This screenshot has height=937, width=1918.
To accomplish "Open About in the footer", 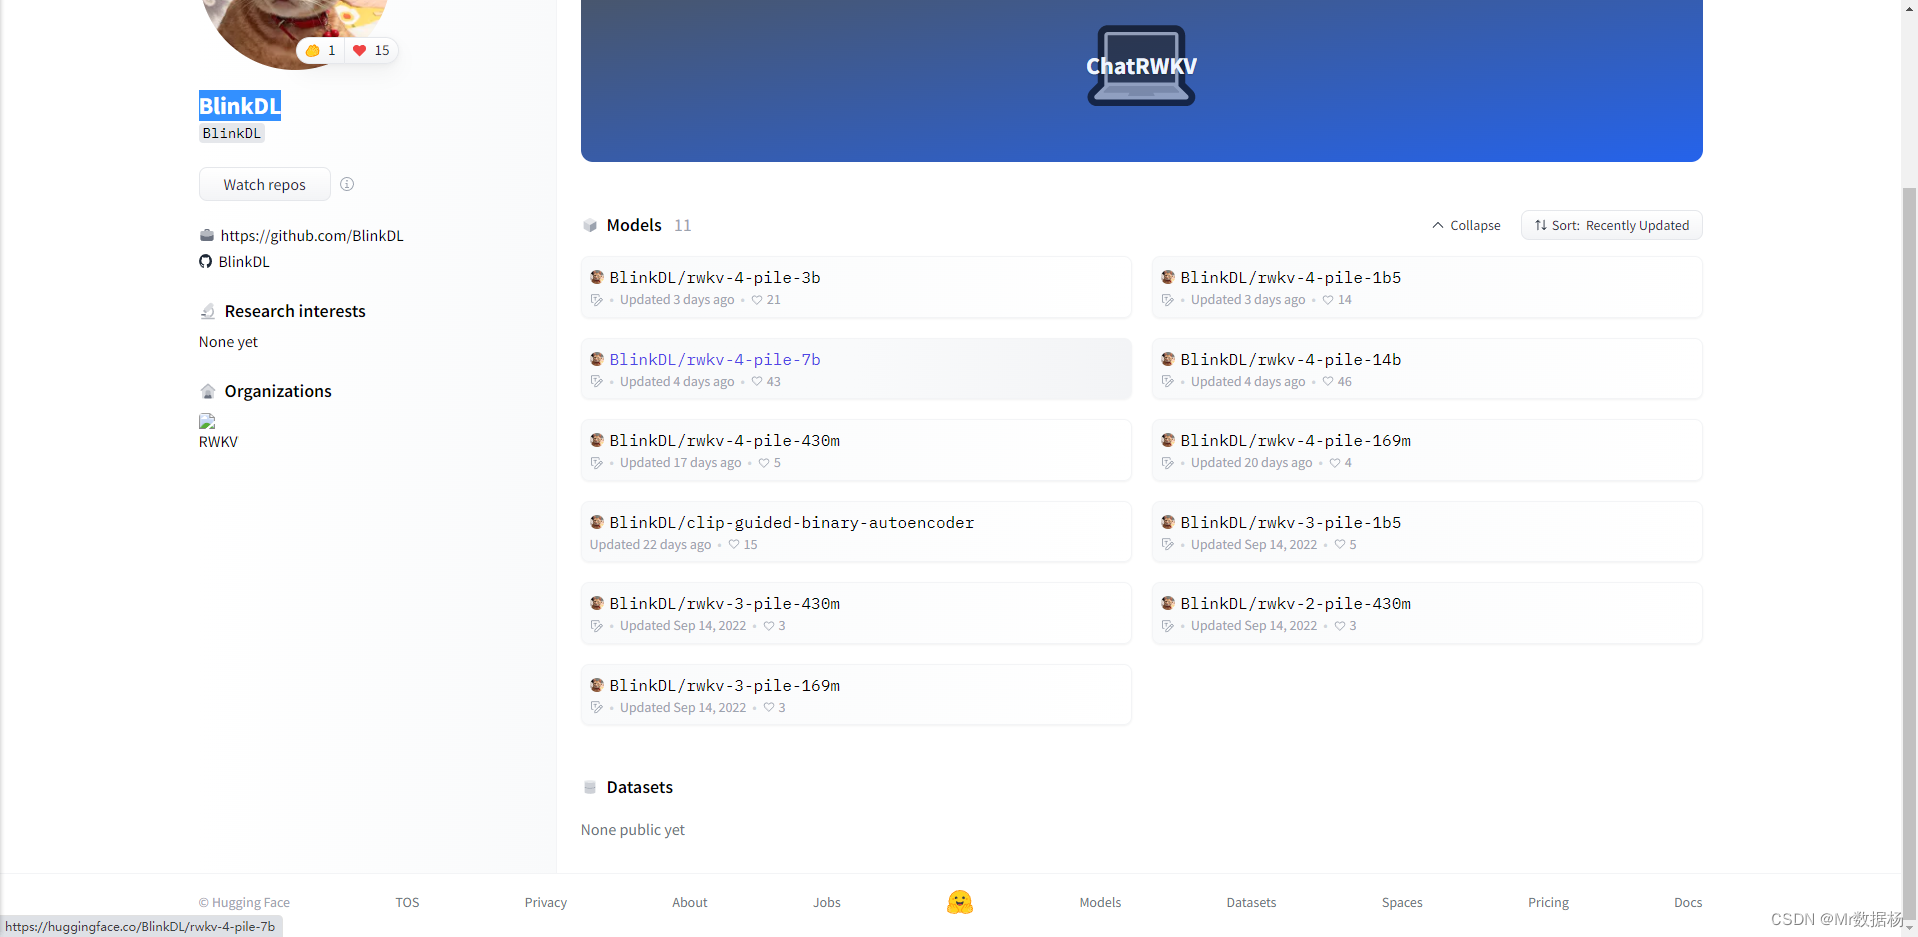I will (690, 903).
